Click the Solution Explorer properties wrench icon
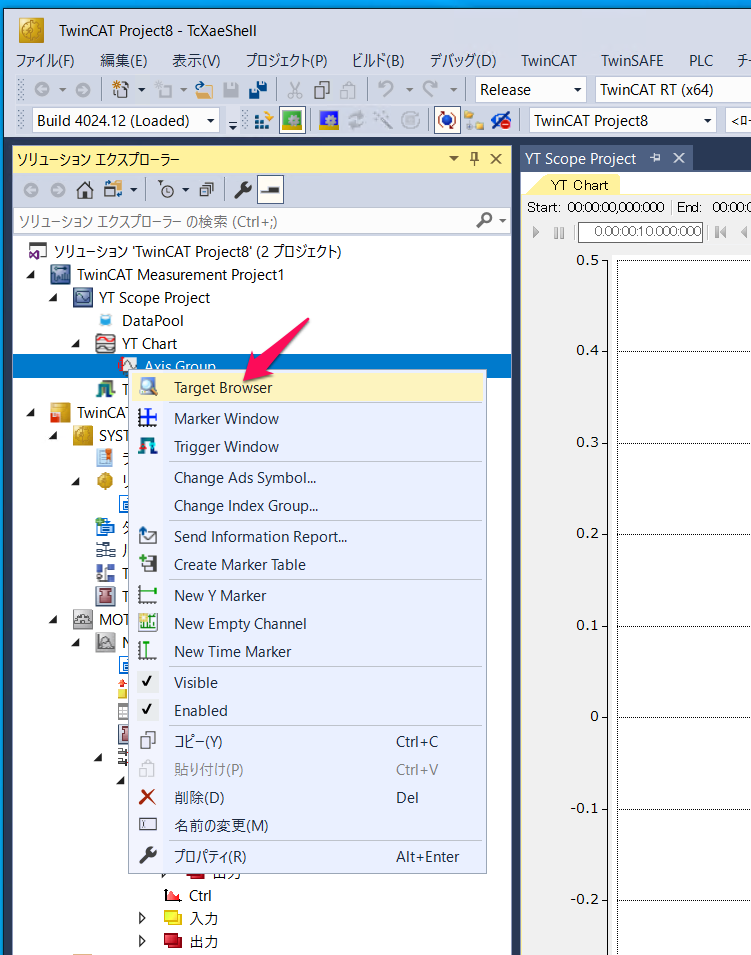The height and width of the screenshot is (955, 751). click(242, 190)
